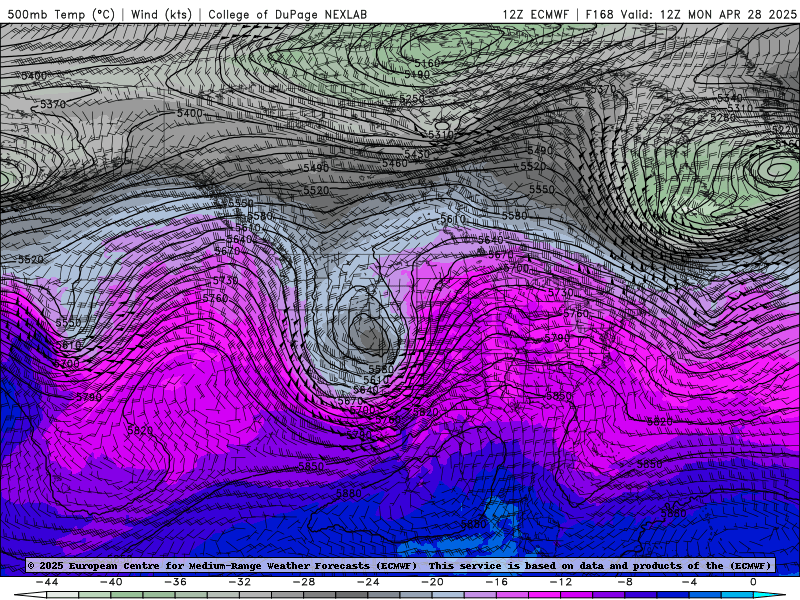Image resolution: width=800 pixels, height=600 pixels.
Task: Click the -40 colorbar label
Action: [x=111, y=582]
